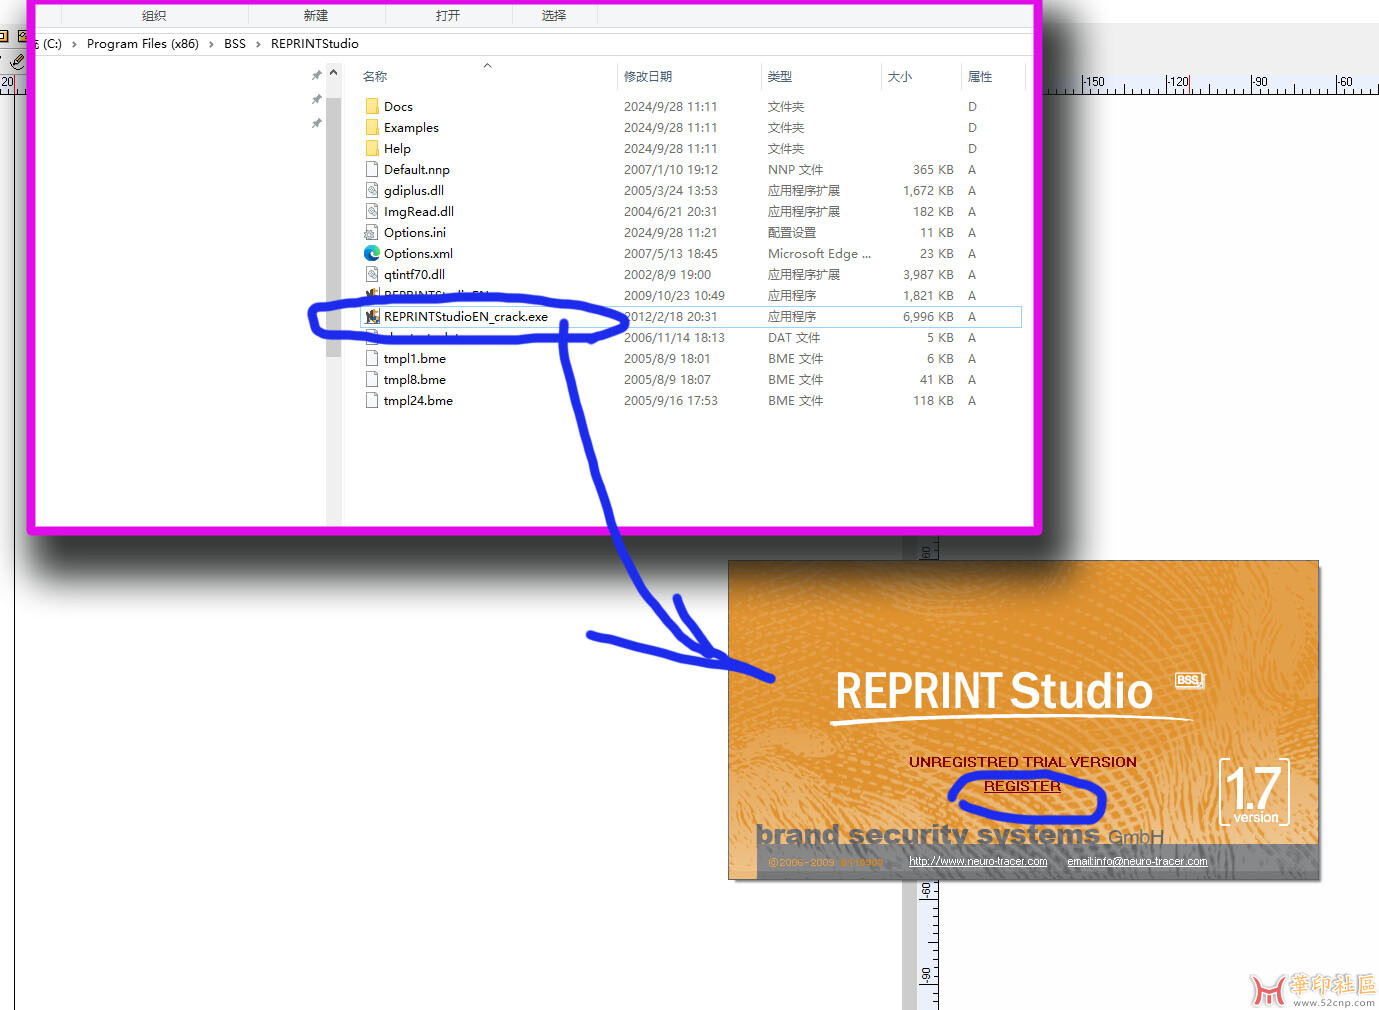Select the tmpl24.bme file name
1379x1010 pixels.
point(418,400)
